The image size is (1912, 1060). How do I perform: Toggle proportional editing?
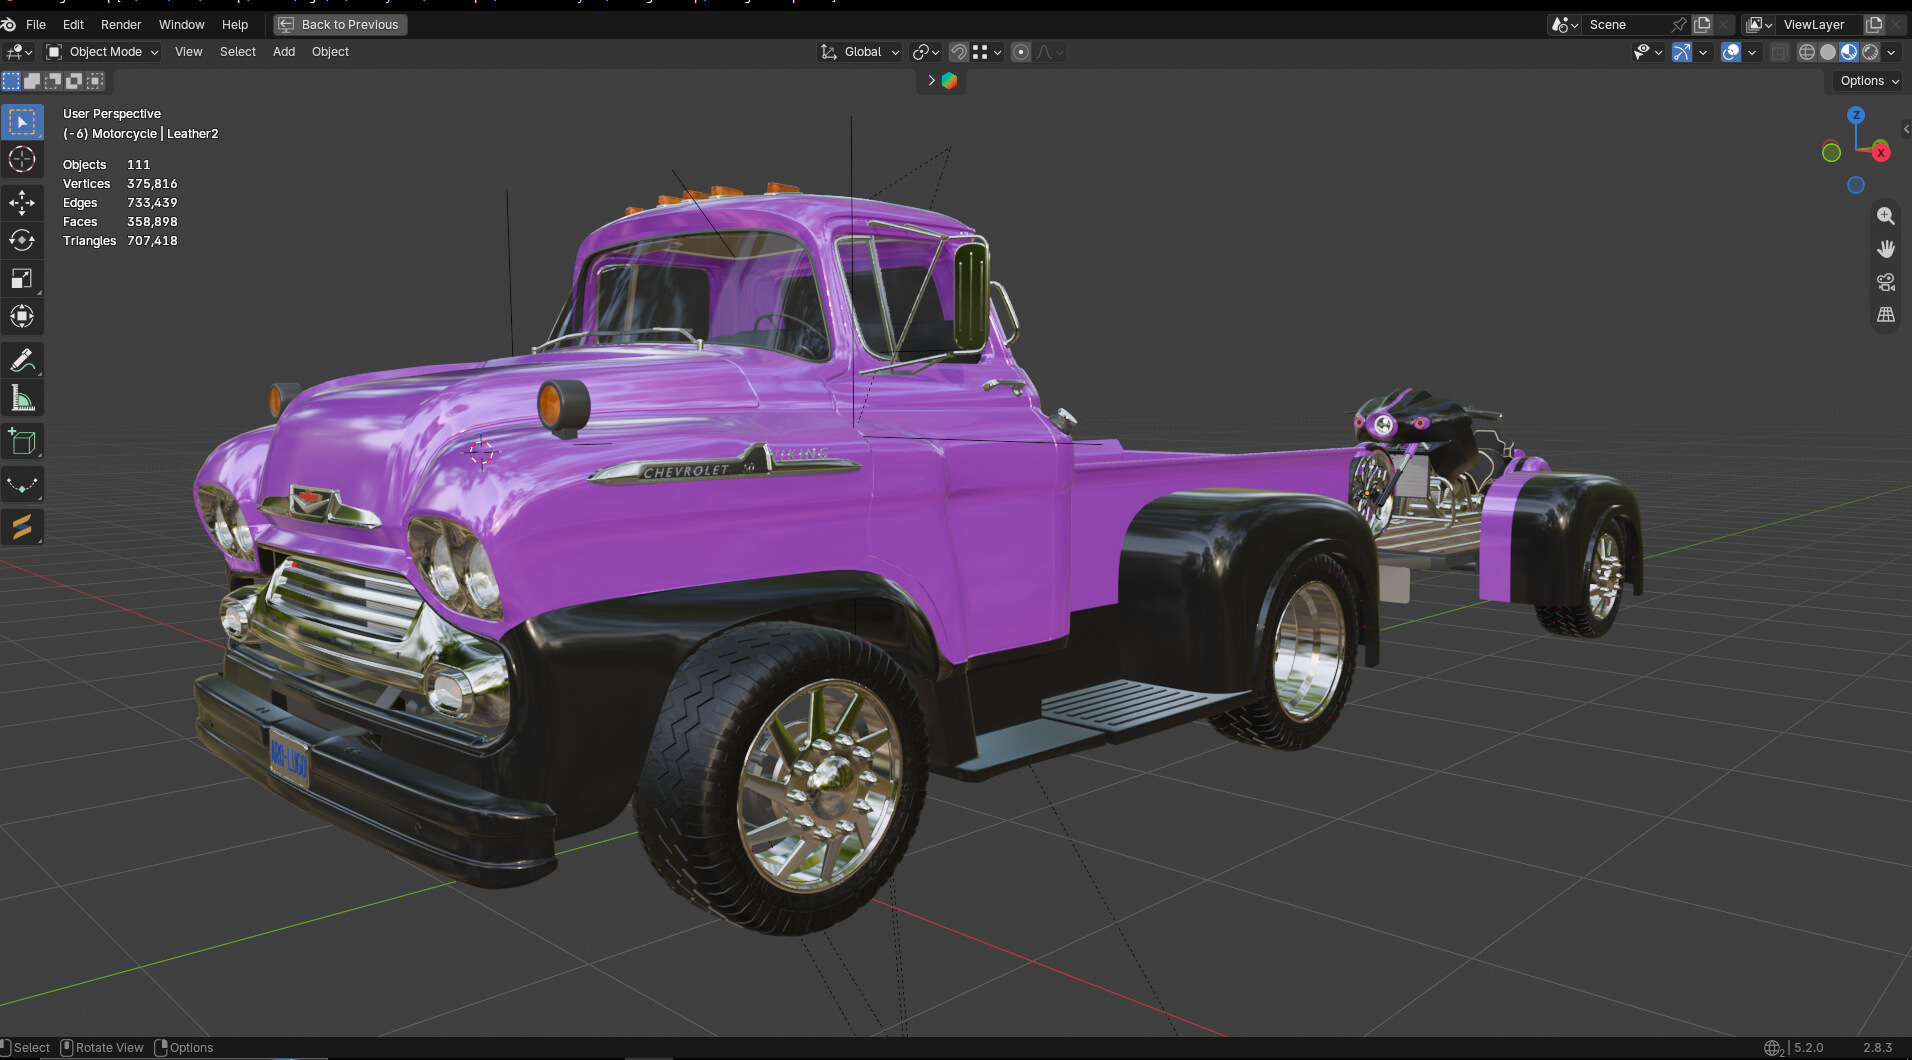point(1021,52)
